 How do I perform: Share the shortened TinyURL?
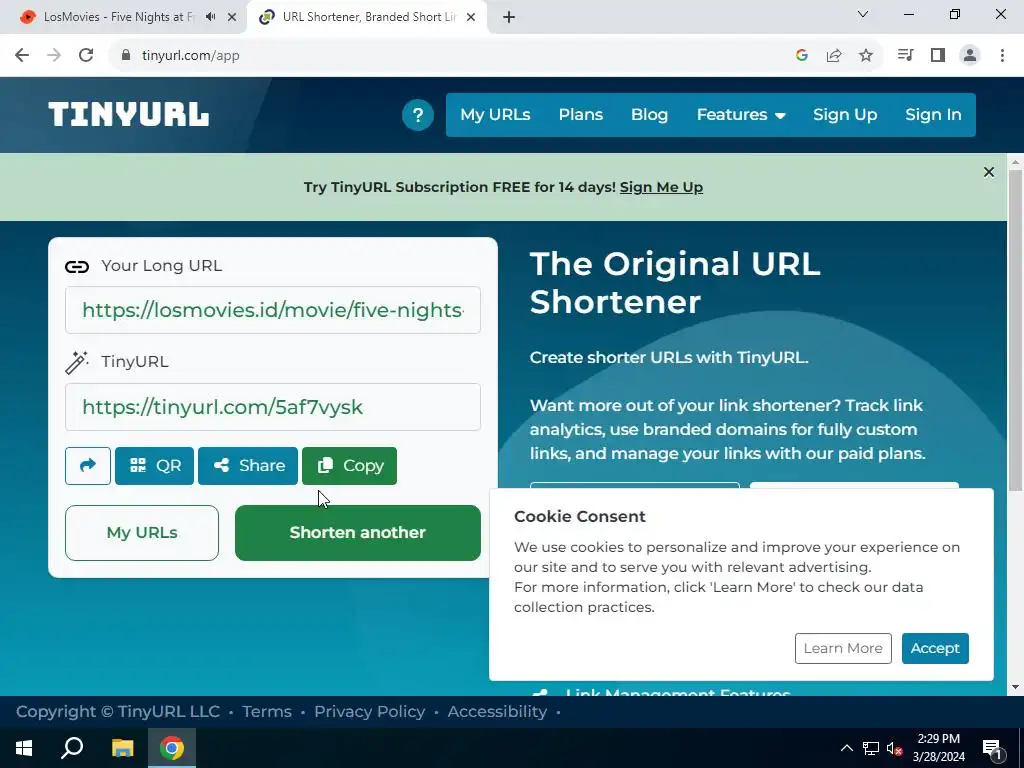tap(248, 466)
